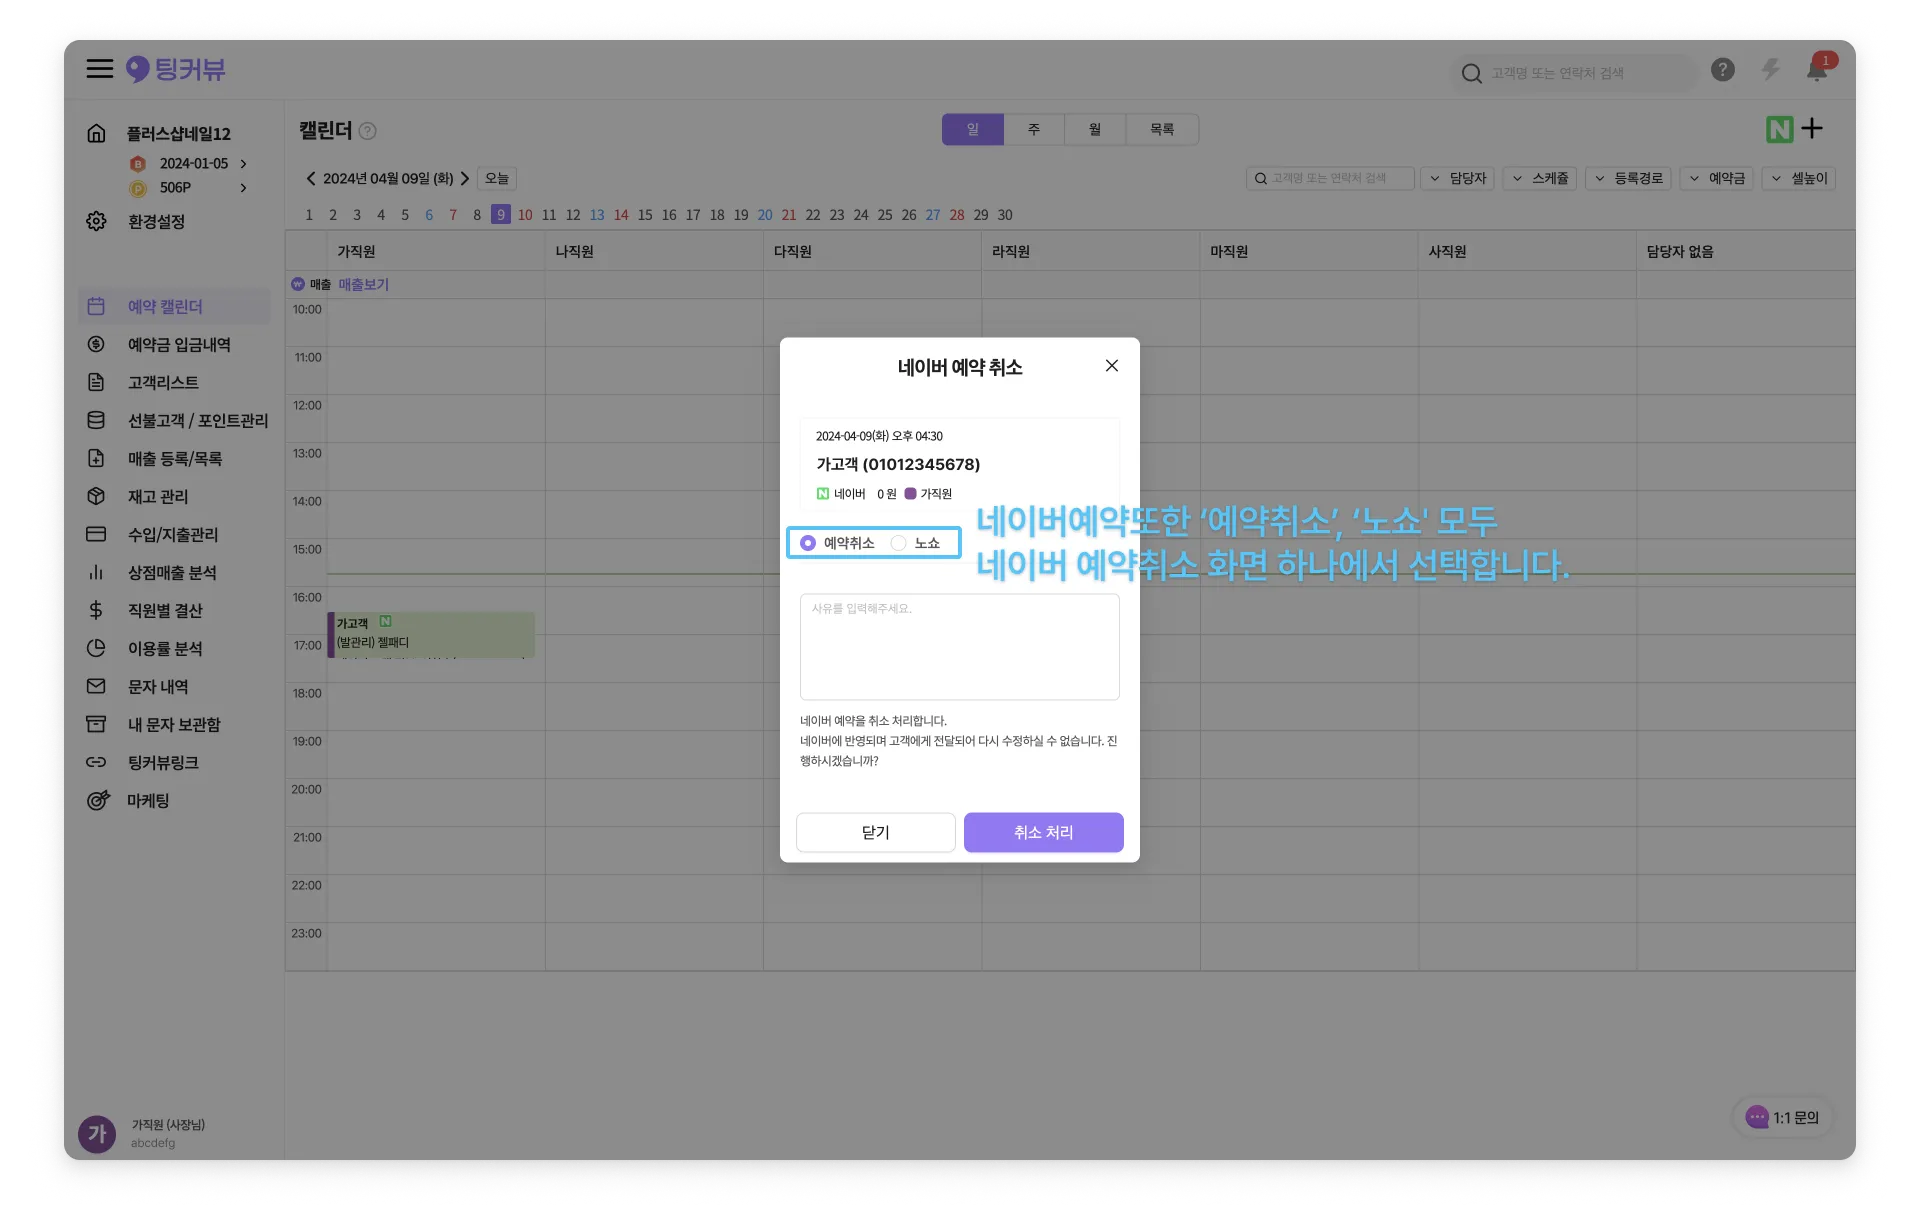Click the 취소 처리 button
This screenshot has height=1205, width=1920.
(x=1043, y=832)
